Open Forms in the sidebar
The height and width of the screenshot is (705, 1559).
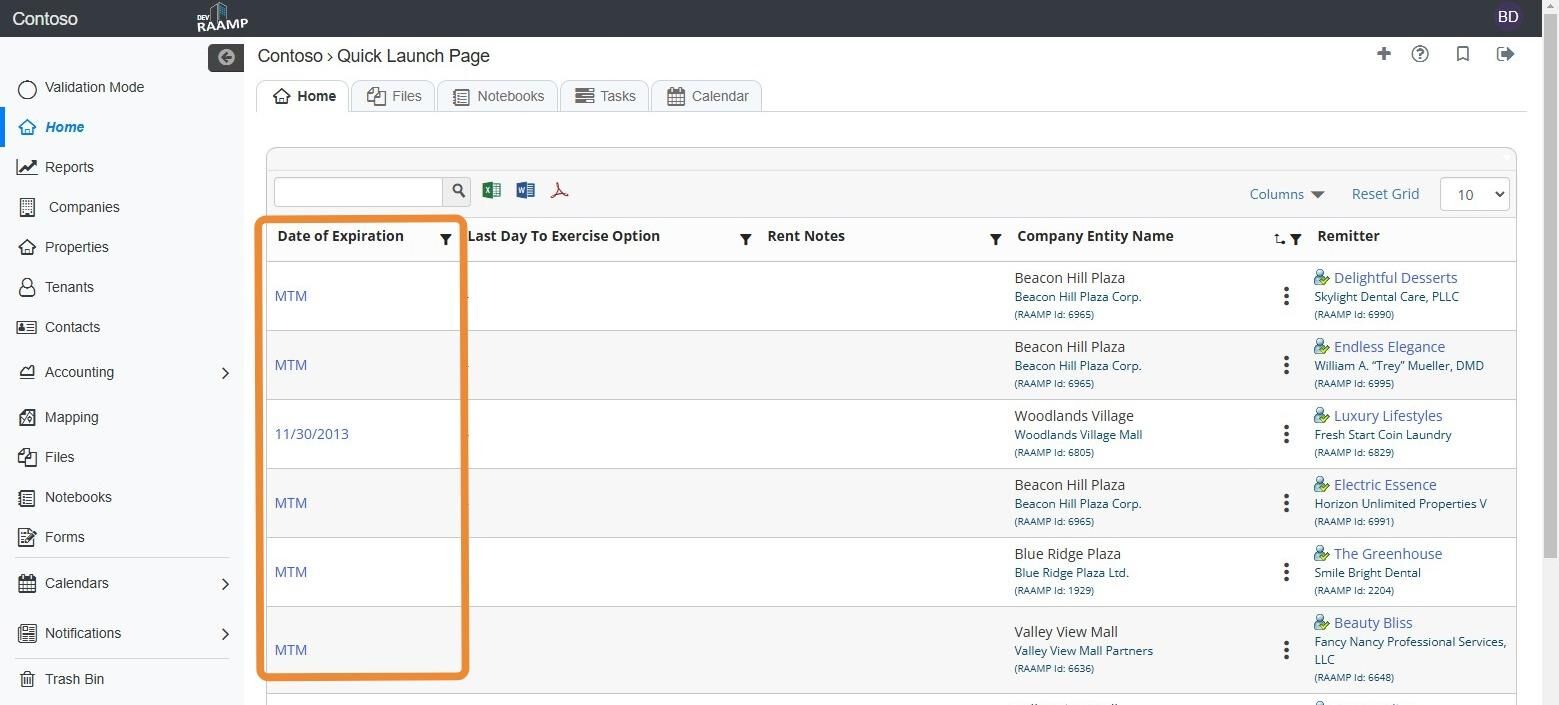64,537
